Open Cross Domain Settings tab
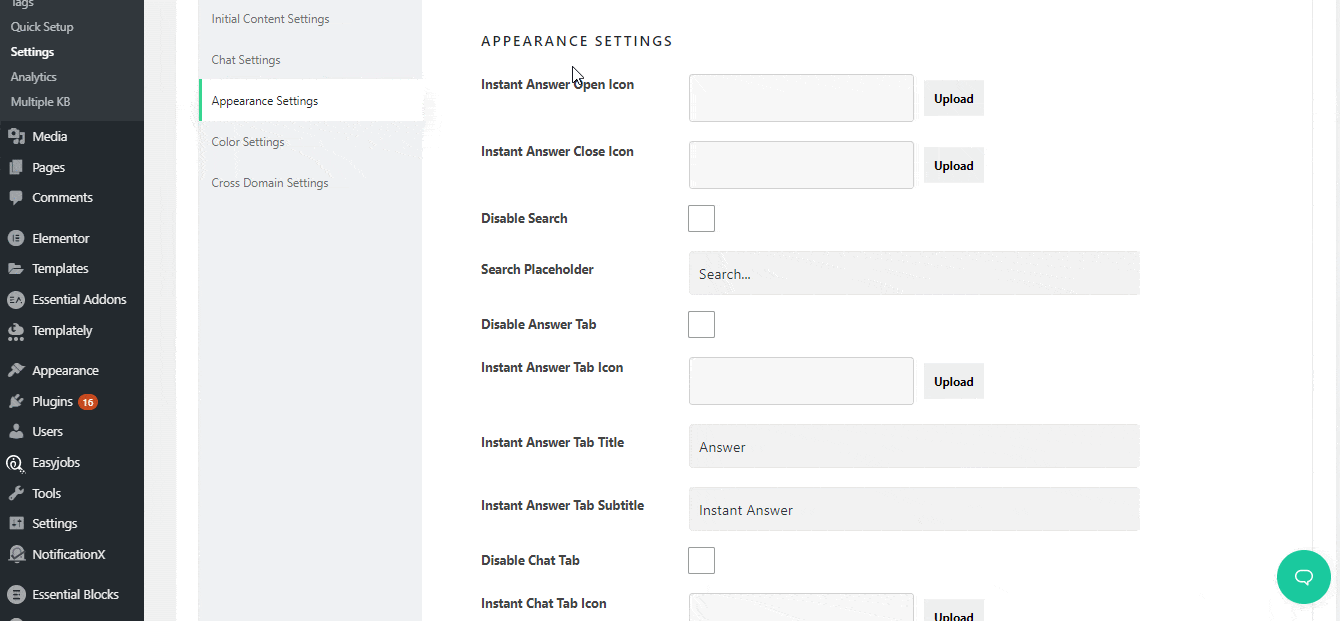This screenshot has height=621, width=1340. coord(270,183)
